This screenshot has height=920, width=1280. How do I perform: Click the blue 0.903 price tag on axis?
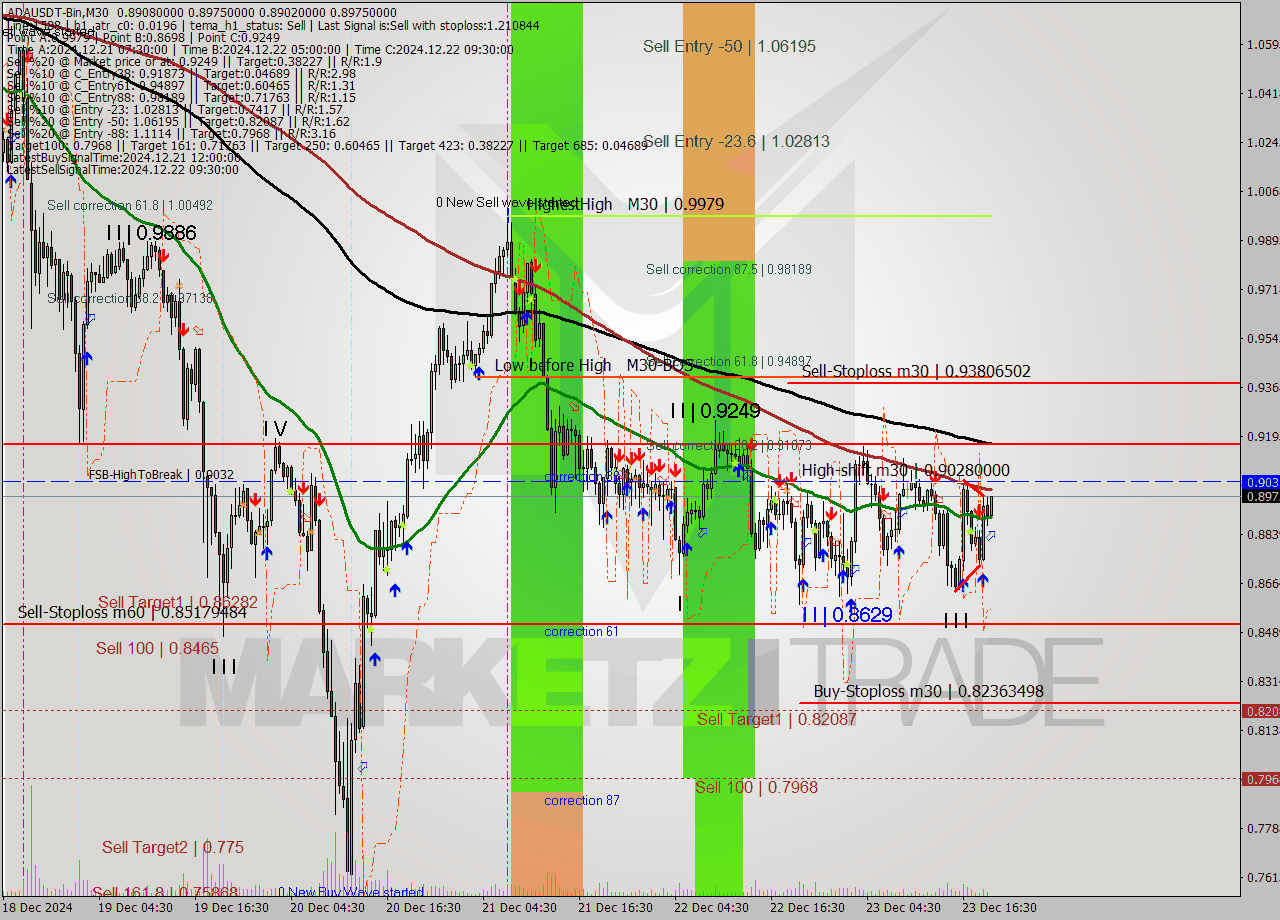pos(1260,482)
